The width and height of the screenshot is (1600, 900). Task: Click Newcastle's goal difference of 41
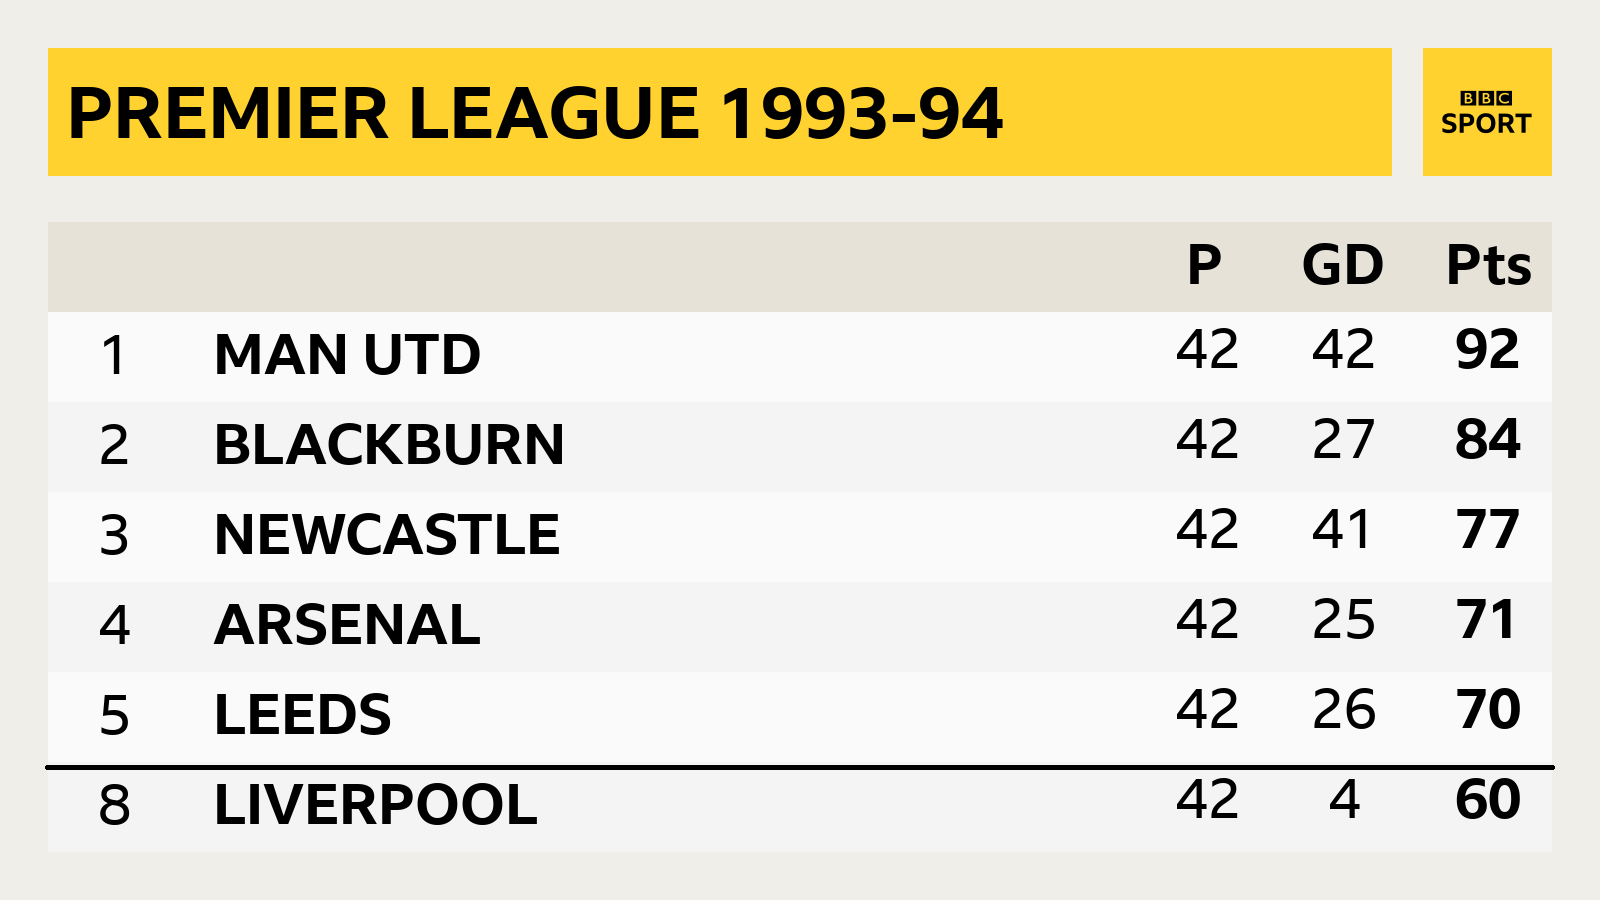[1342, 530]
